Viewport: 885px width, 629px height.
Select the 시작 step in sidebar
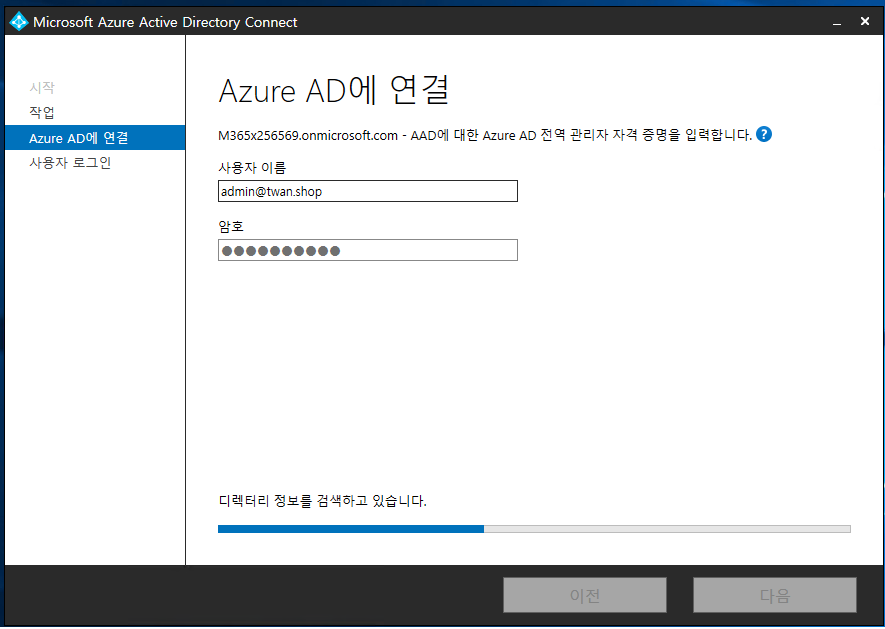tap(42, 88)
